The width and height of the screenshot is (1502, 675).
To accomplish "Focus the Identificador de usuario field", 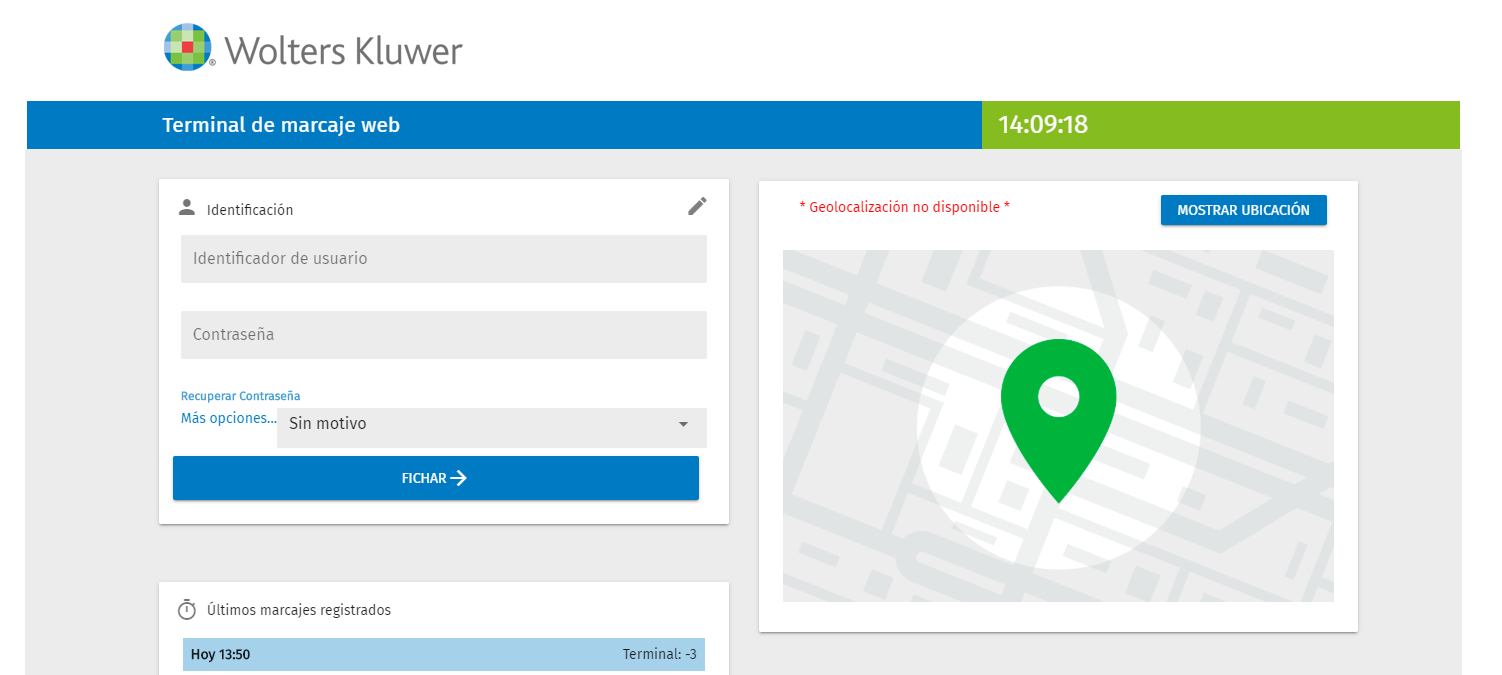I will 444,259.
